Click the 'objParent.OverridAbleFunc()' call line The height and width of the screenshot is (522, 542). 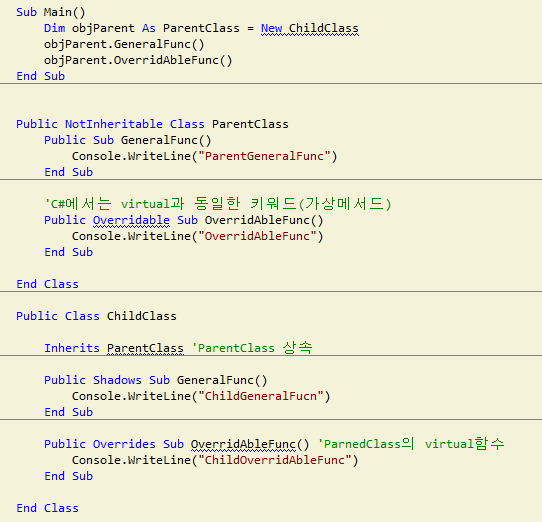coord(138,60)
